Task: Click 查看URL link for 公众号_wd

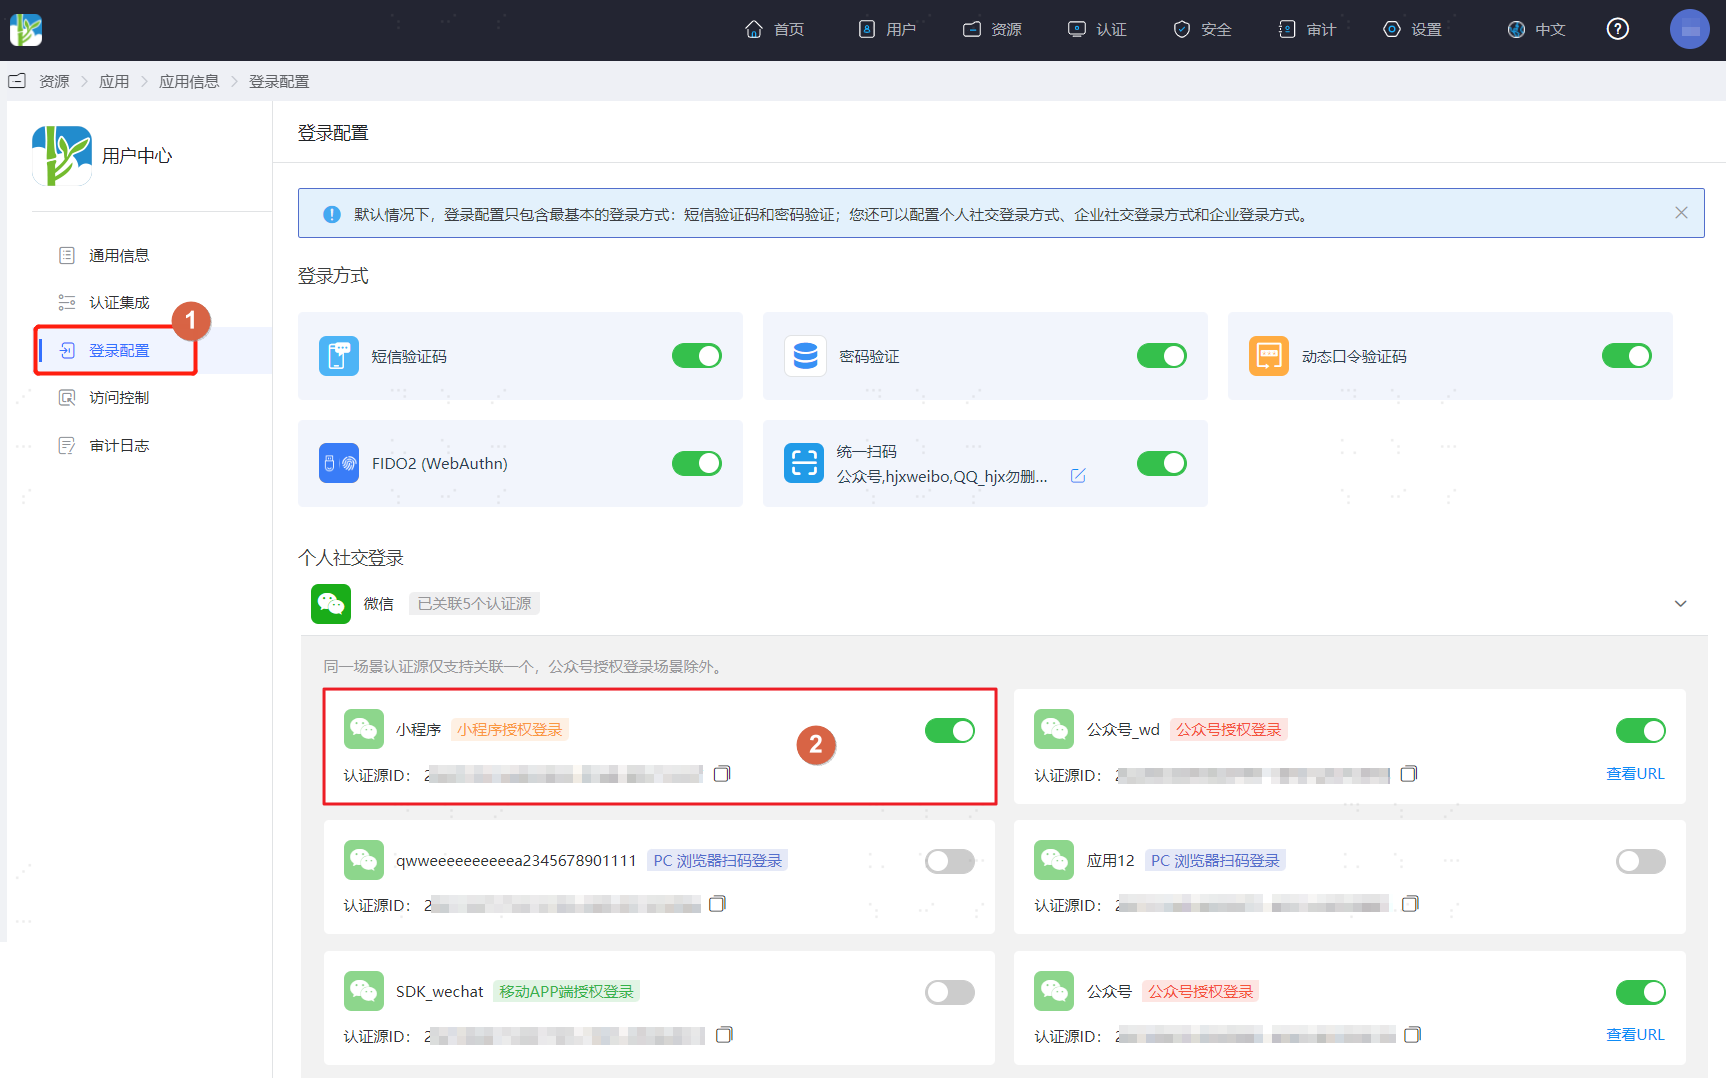Action: pos(1635,774)
